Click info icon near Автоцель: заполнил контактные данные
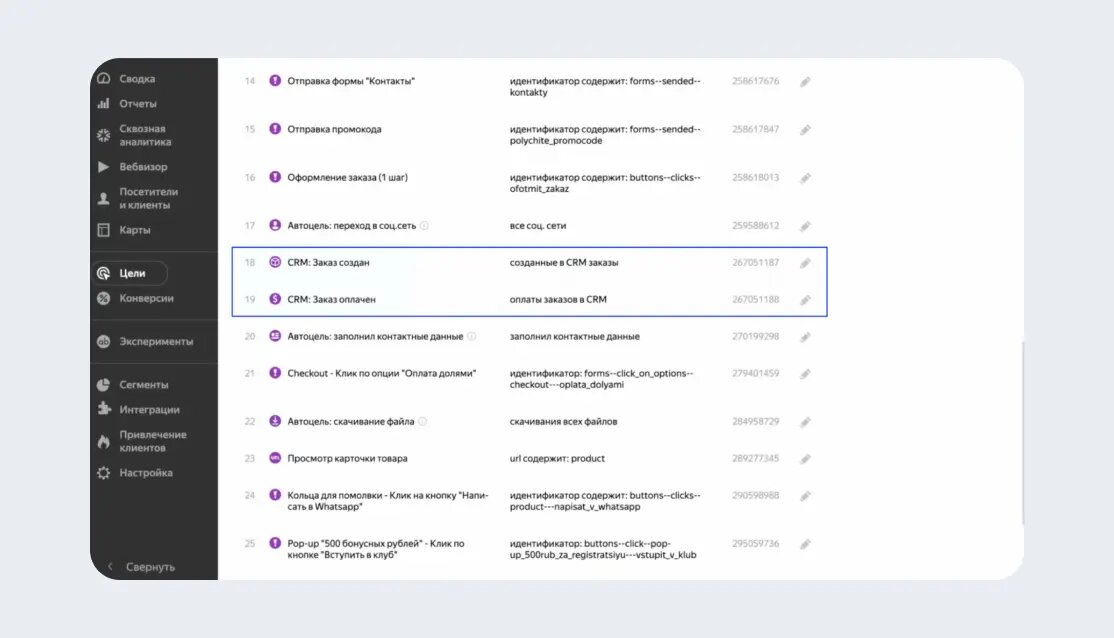Screen dimensions: 1114x638 pyautogui.click(x=472, y=337)
